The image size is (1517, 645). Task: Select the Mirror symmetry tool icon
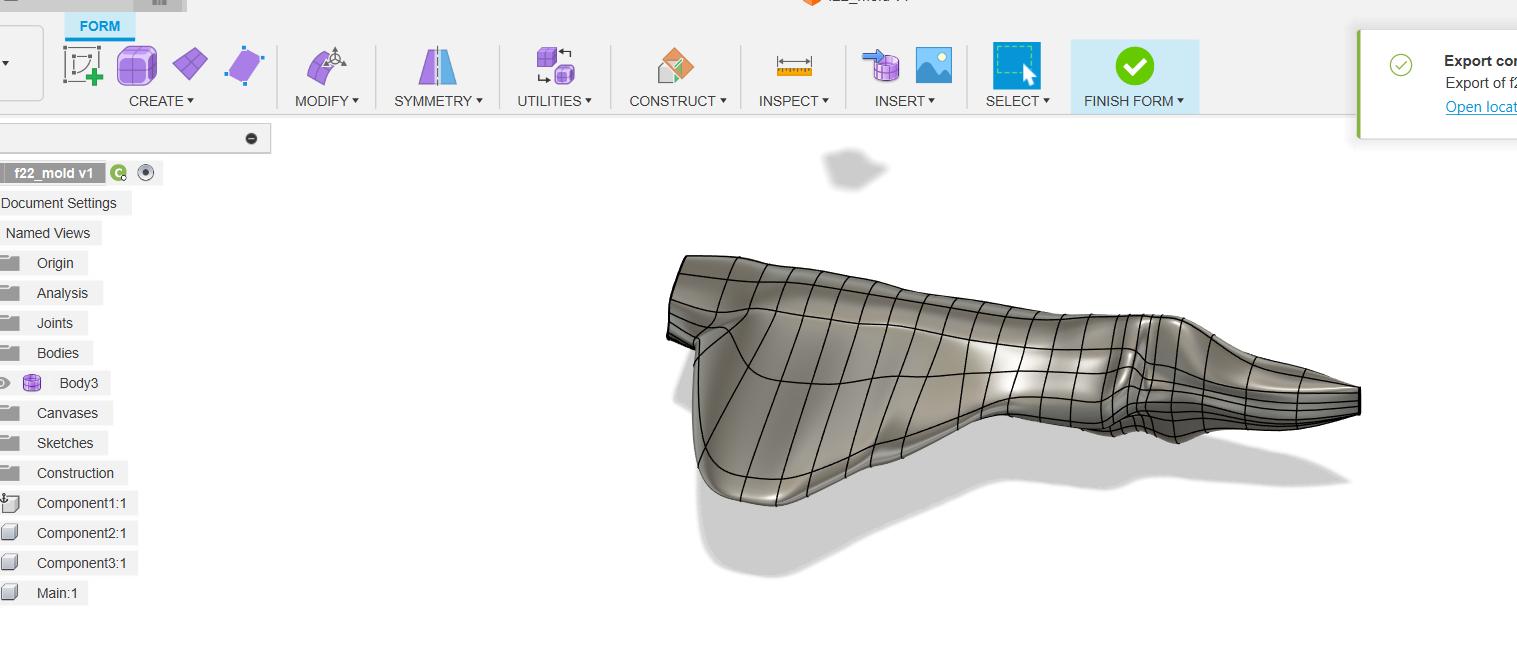(437, 66)
